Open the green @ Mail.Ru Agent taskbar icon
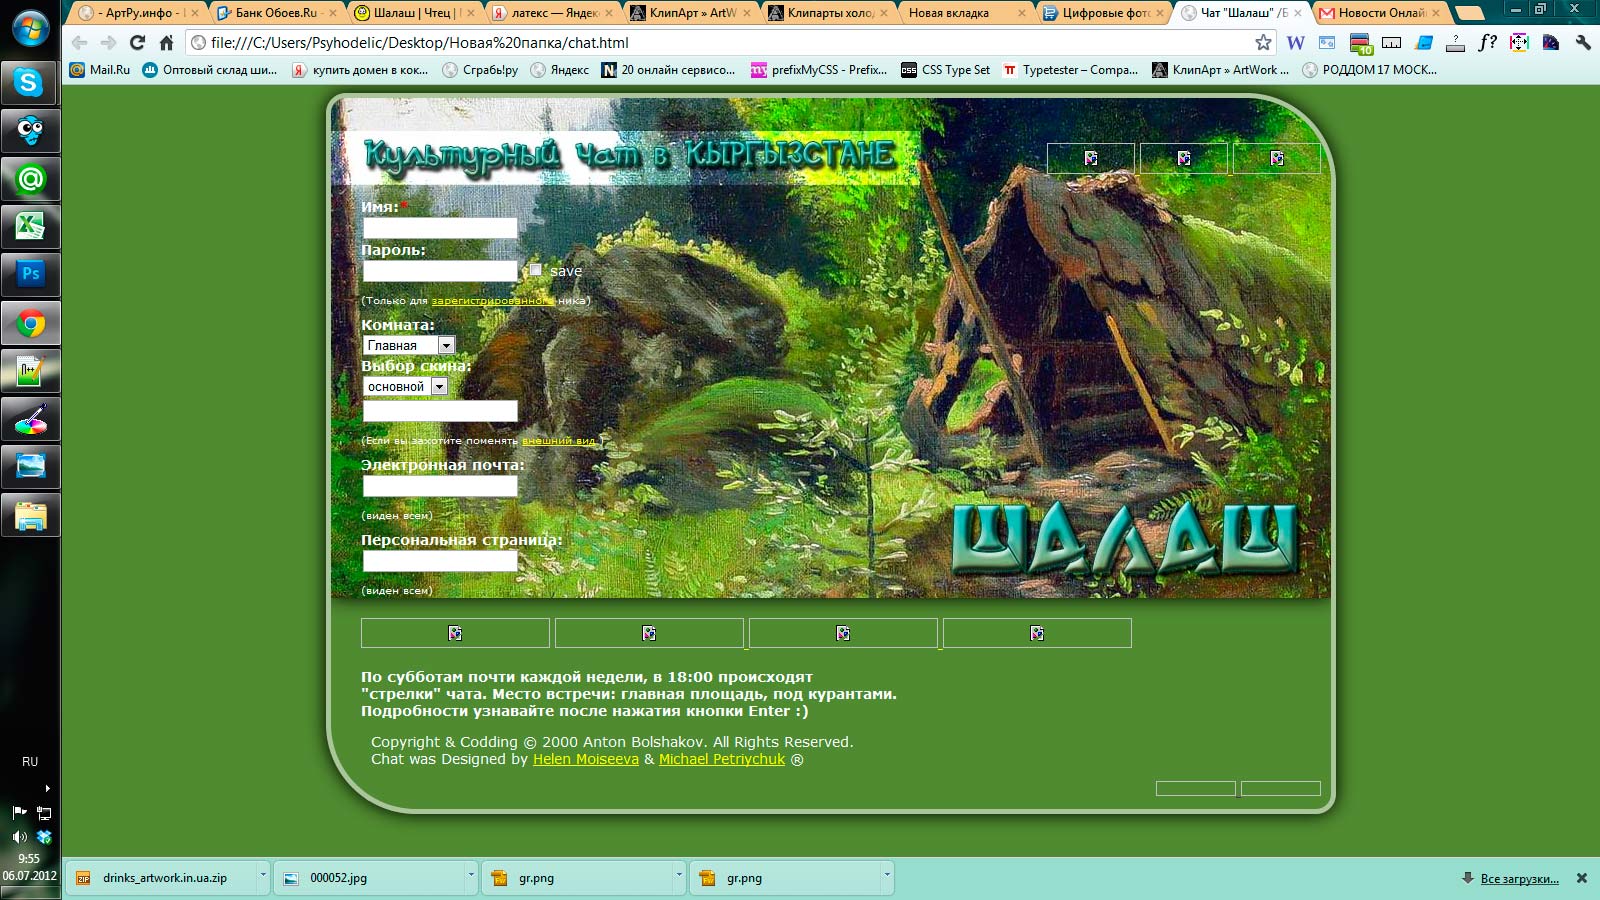Image resolution: width=1600 pixels, height=900 pixels. [x=30, y=180]
